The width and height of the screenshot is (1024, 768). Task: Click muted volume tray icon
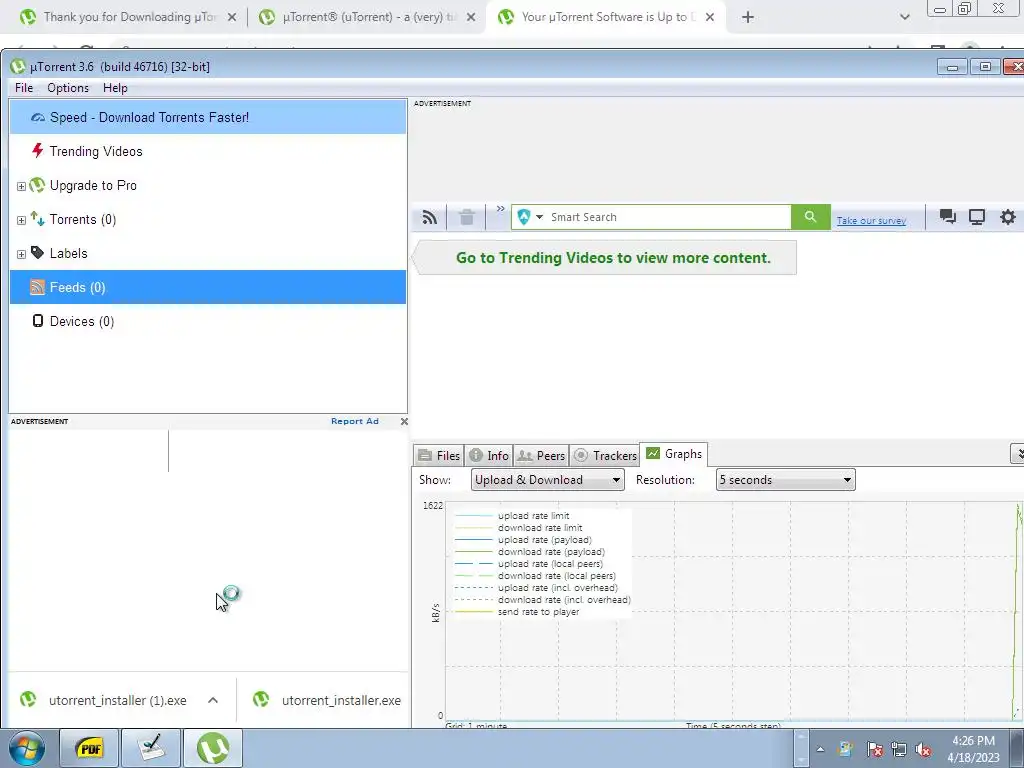pyautogui.click(x=923, y=749)
